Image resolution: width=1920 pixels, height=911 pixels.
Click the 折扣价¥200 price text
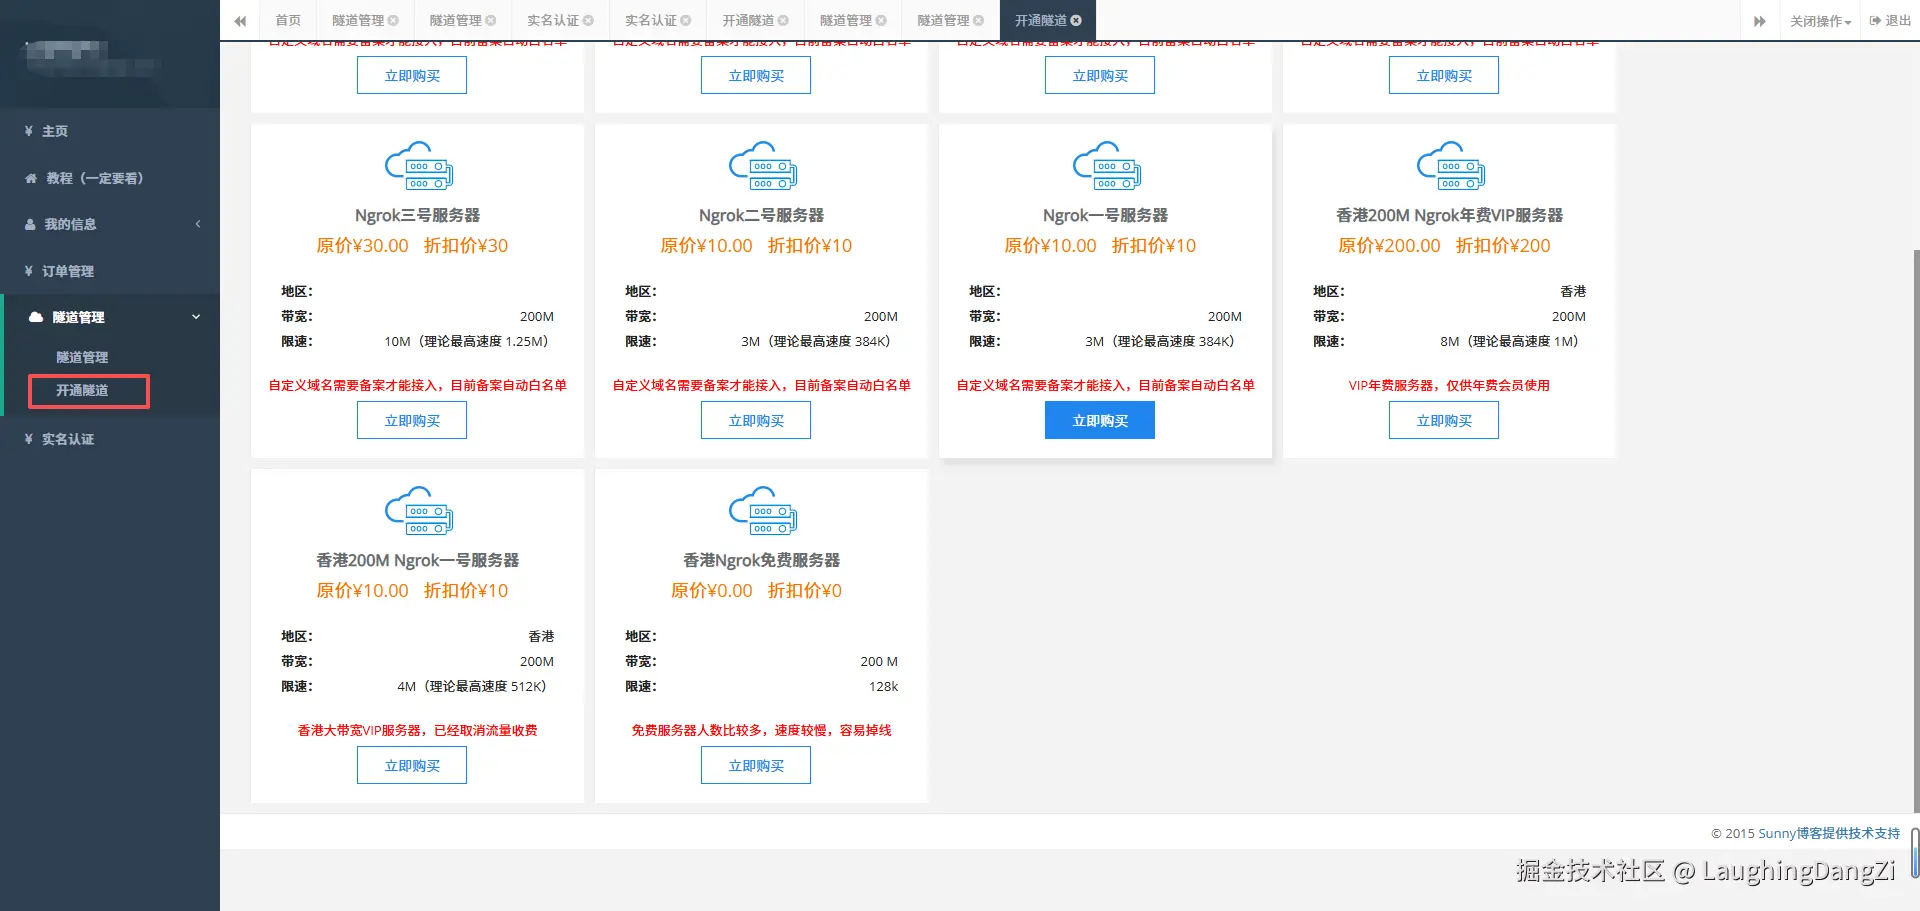[1503, 246]
